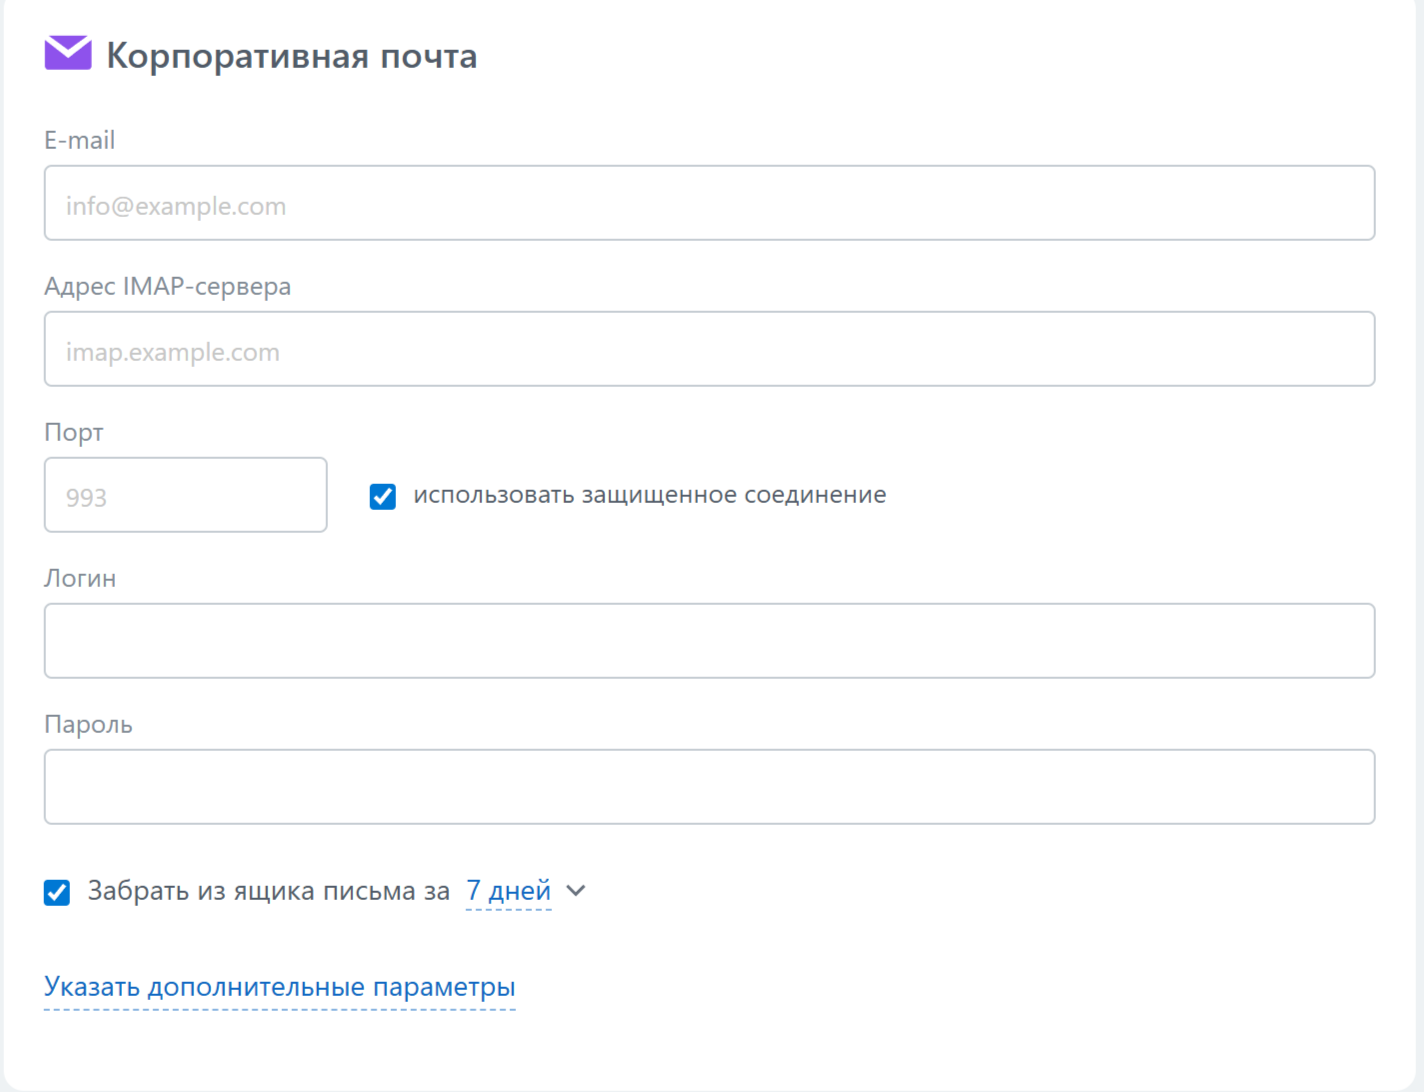Screen dimensions: 1424x1092
Task: Click the Пароль label text
Action: tap(88, 724)
